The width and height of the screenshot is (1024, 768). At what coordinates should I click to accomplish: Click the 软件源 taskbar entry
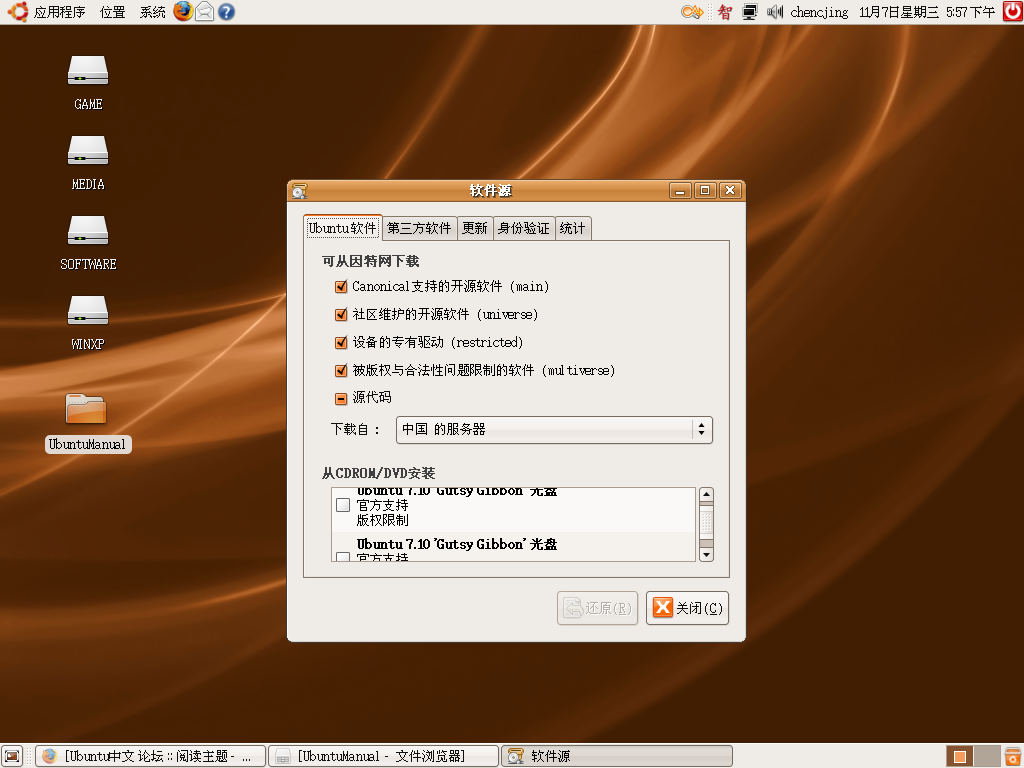pyautogui.click(x=616, y=756)
